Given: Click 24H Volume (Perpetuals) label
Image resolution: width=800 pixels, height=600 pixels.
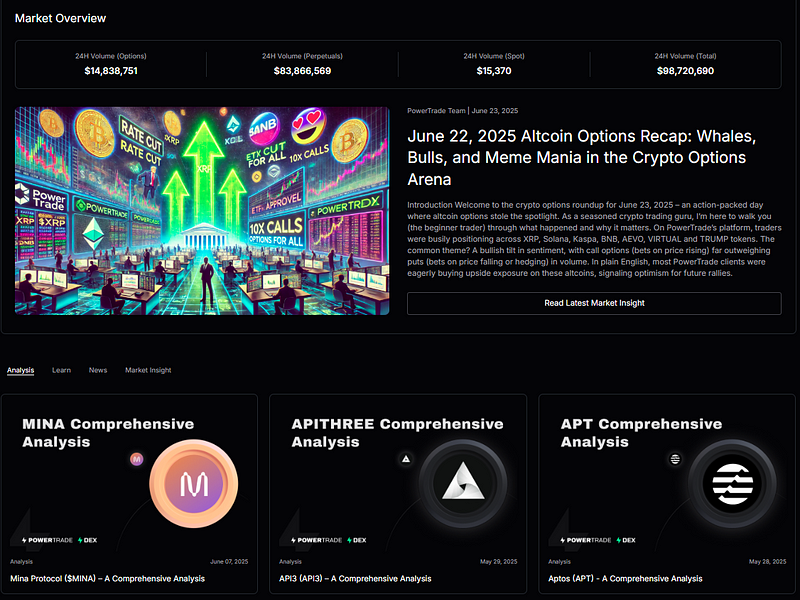Looking at the screenshot, I should (302, 56).
